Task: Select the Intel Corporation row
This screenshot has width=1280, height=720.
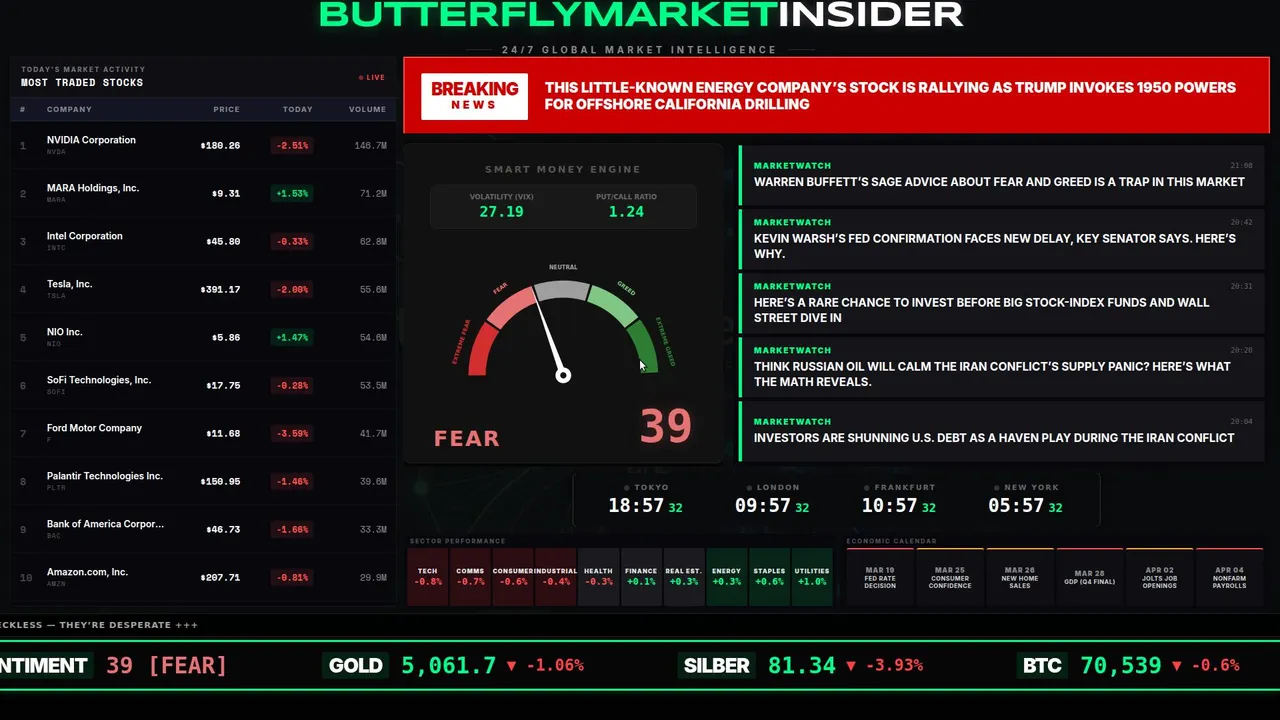Action: [x=203, y=241]
